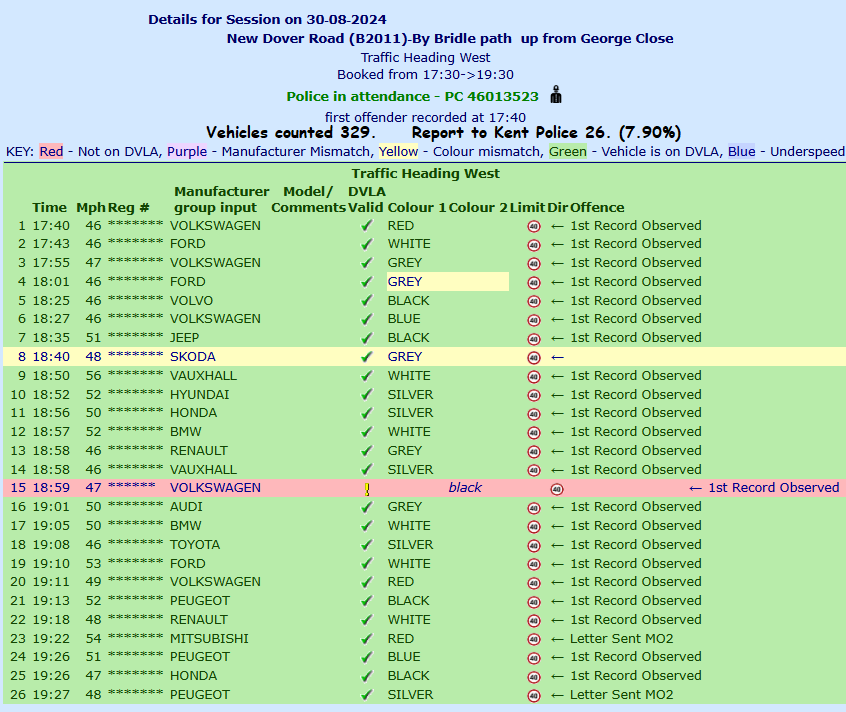Click the 54 mph value in row 23
Screen dimensions: 846x712
tap(93, 639)
